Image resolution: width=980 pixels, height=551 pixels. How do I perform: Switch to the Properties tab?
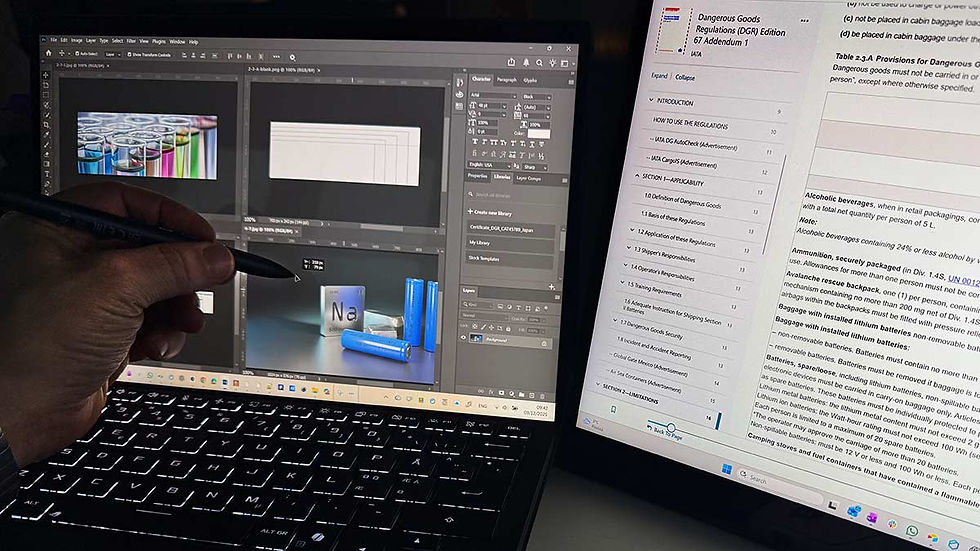click(x=478, y=176)
